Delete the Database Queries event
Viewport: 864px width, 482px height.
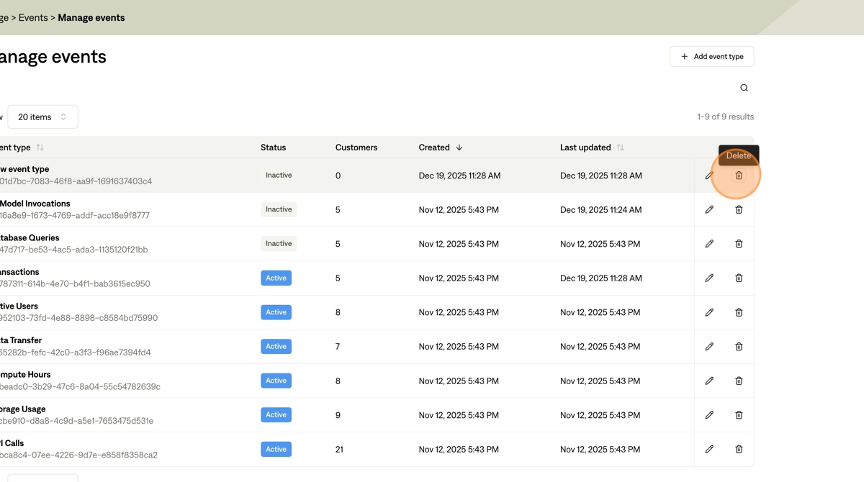coord(739,244)
